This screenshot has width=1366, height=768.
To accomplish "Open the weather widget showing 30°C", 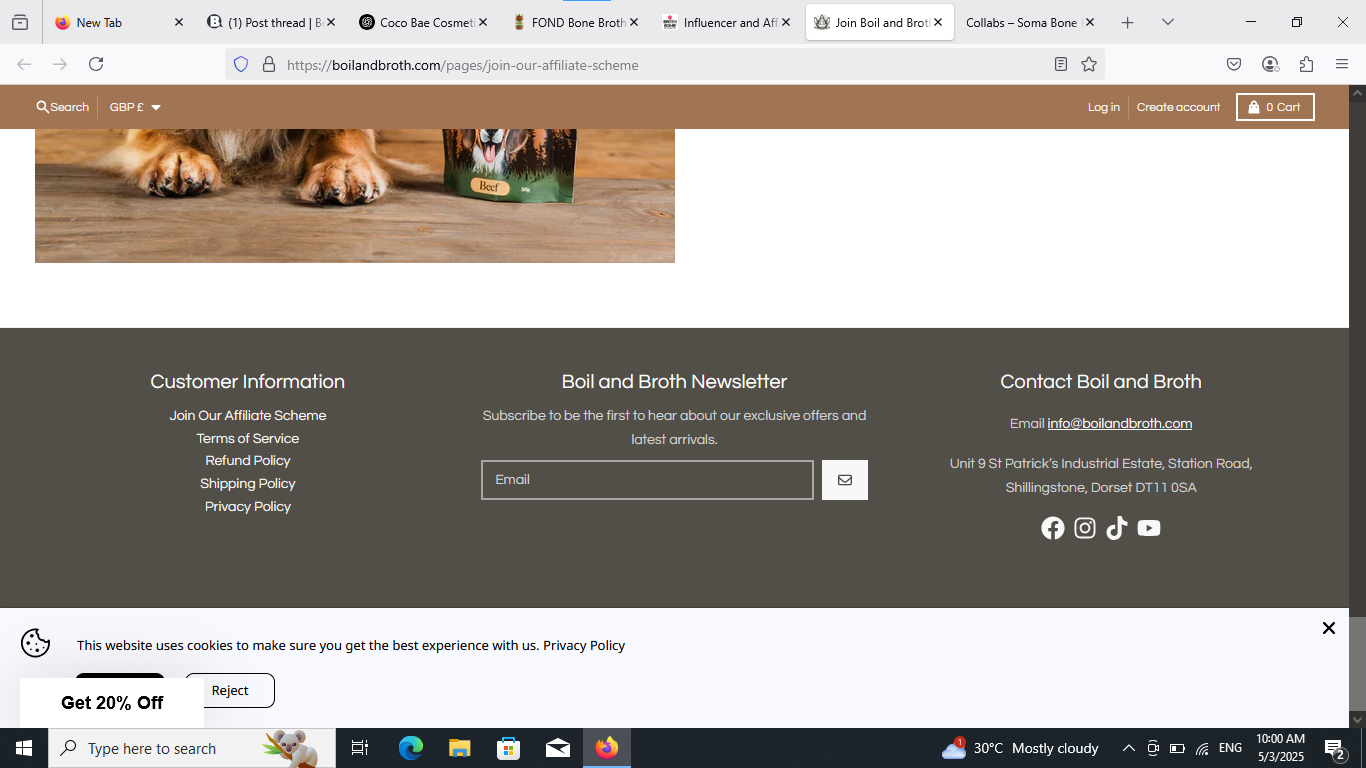I will tap(1020, 748).
